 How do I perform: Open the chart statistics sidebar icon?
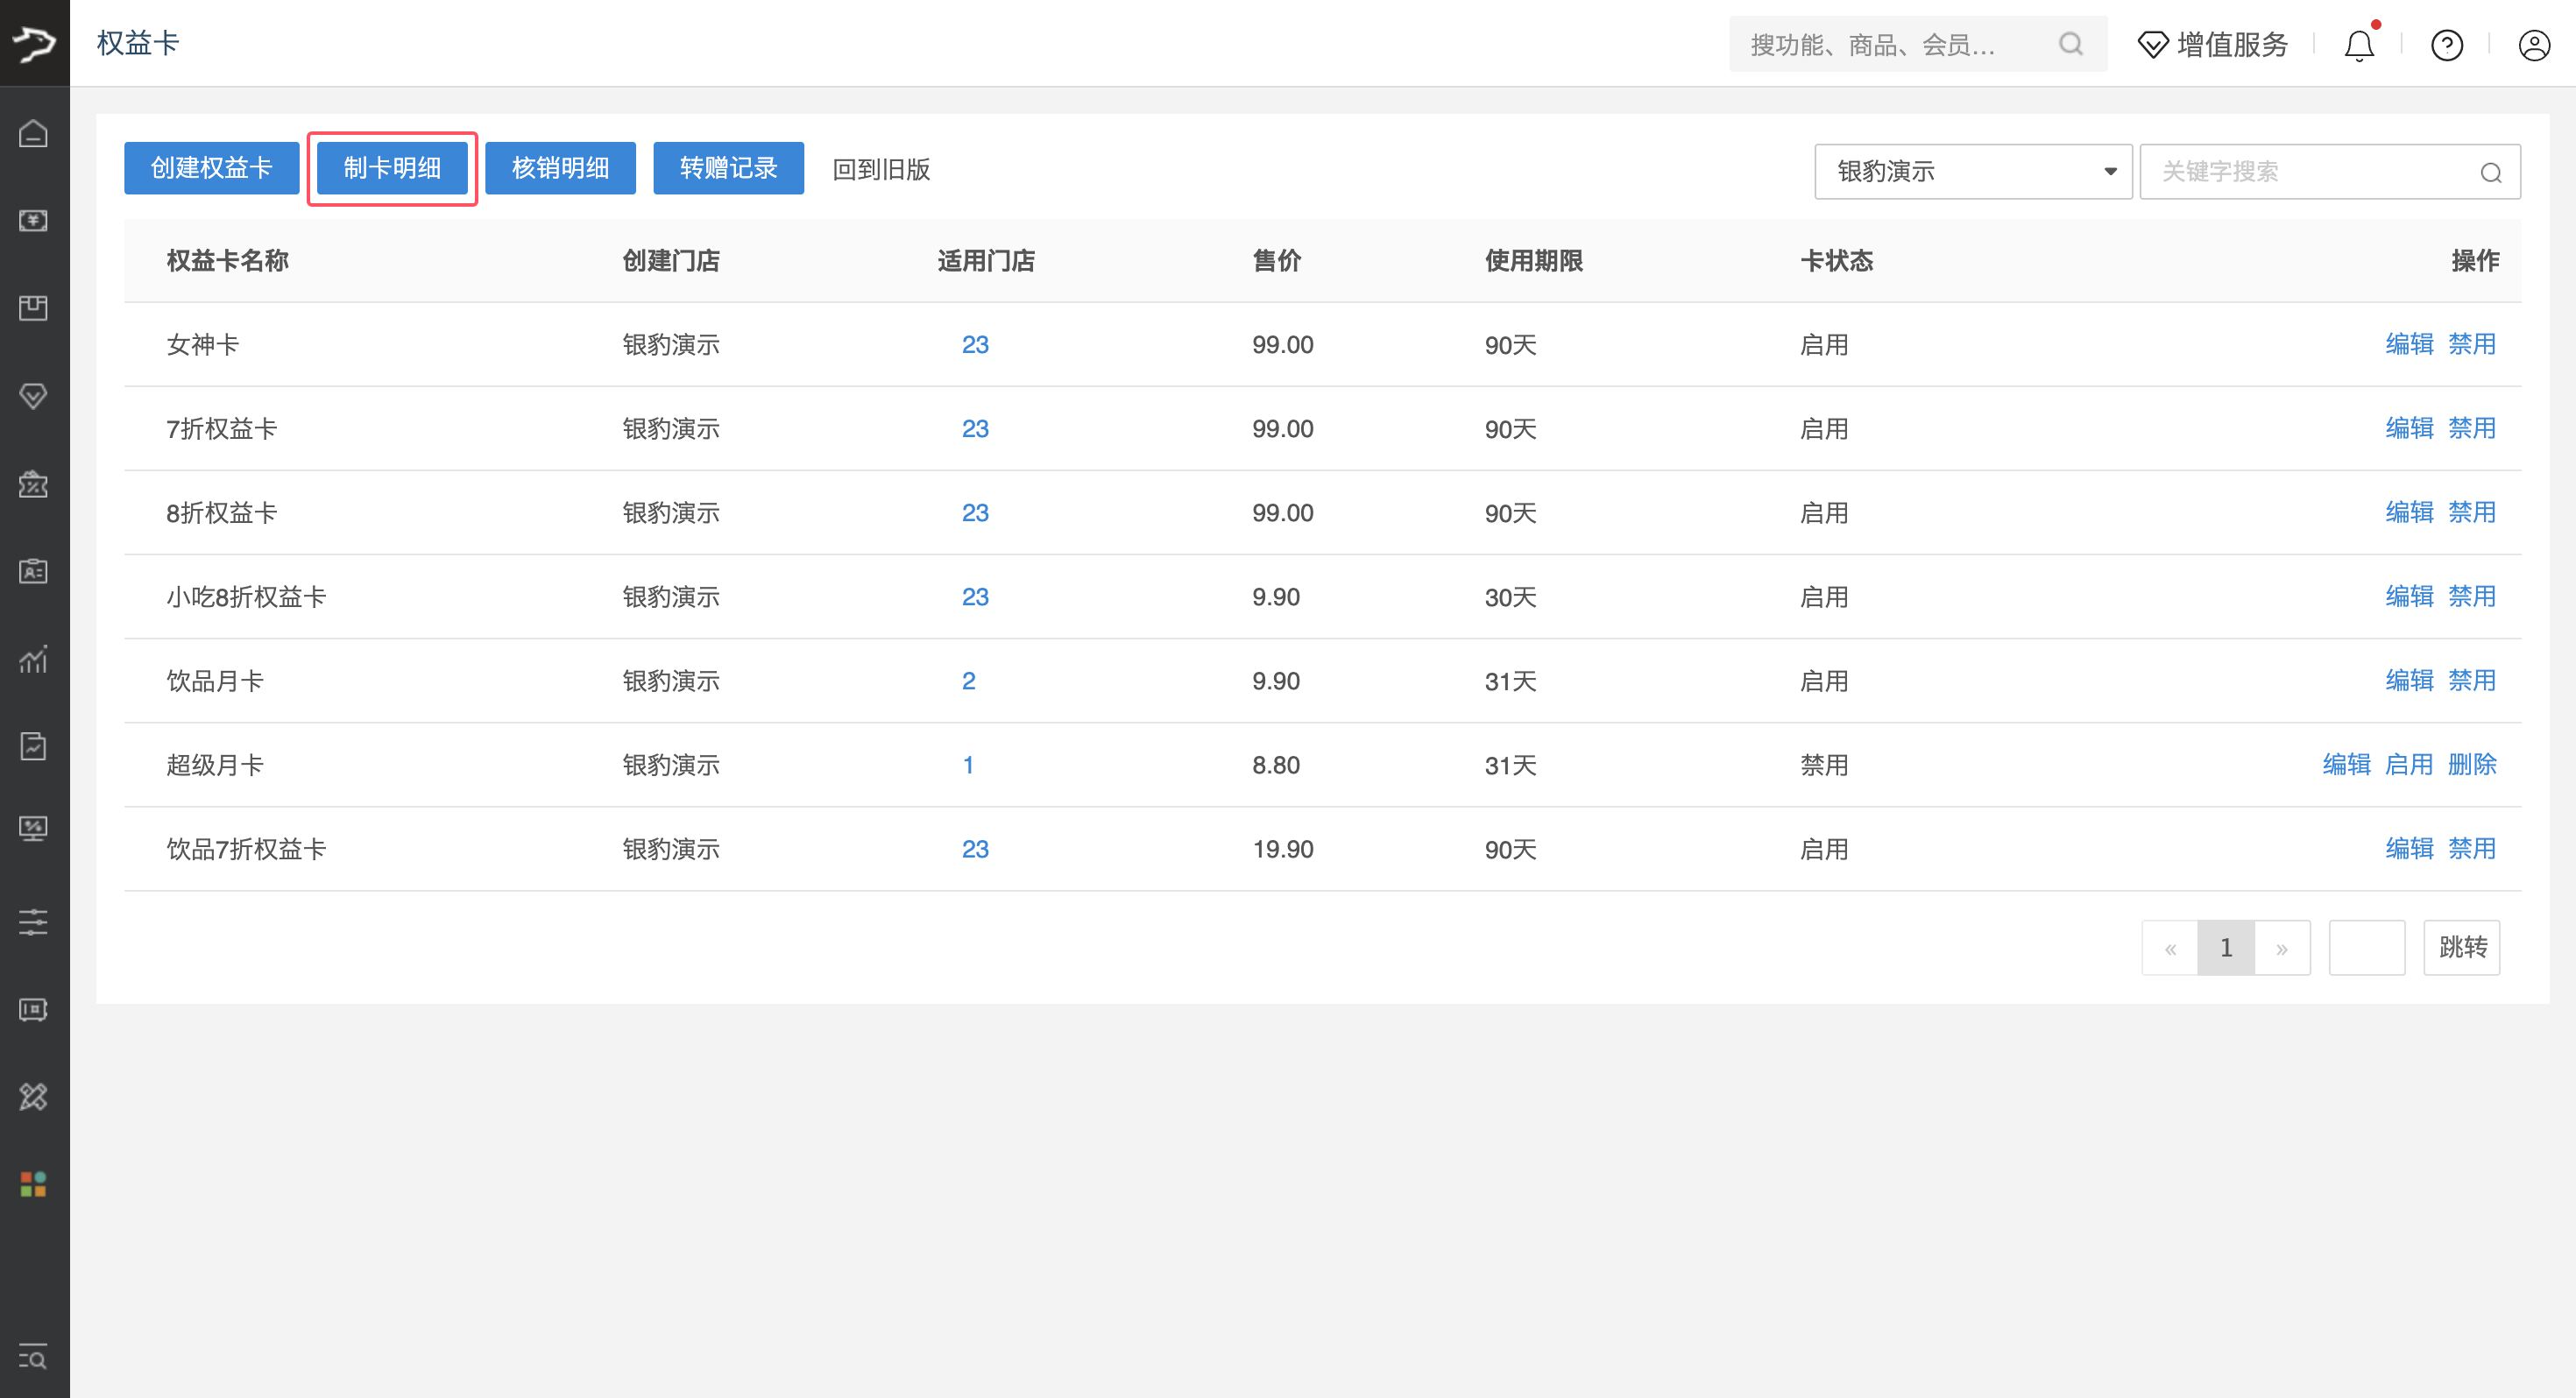34,658
